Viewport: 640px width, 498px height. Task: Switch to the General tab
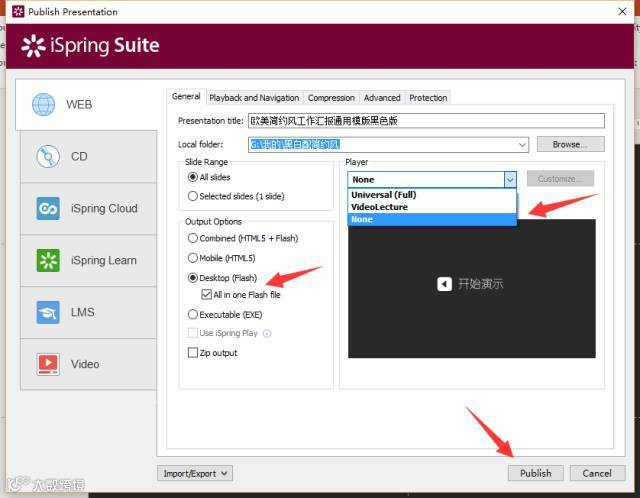[186, 97]
